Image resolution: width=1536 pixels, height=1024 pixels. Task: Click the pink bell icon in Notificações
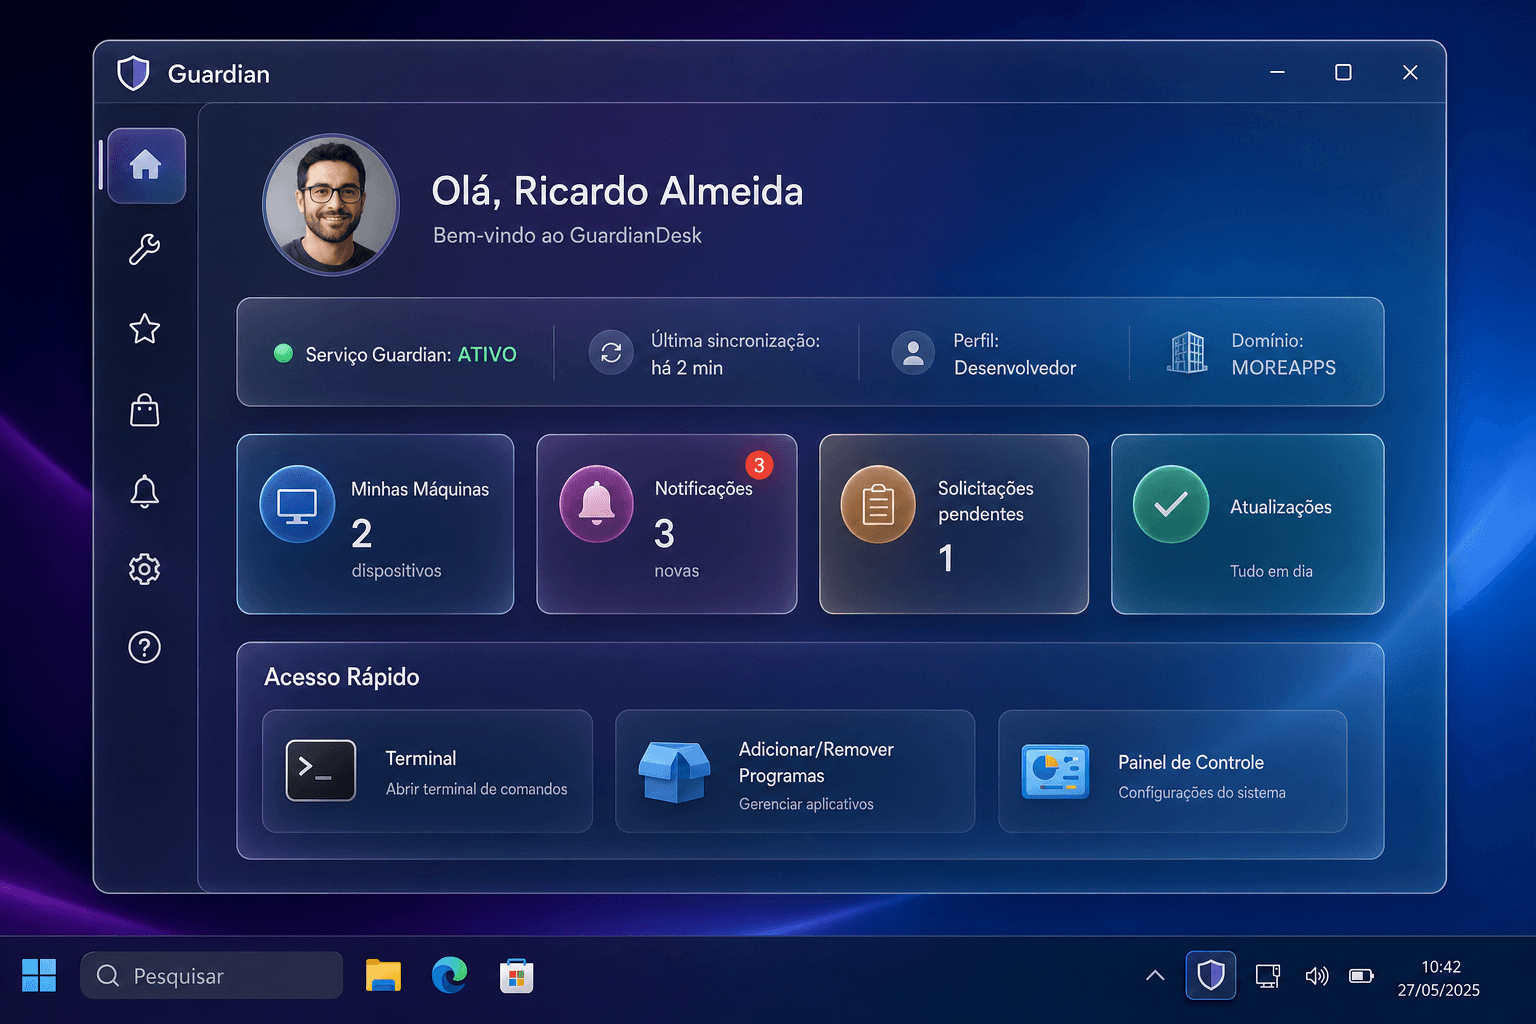(597, 505)
